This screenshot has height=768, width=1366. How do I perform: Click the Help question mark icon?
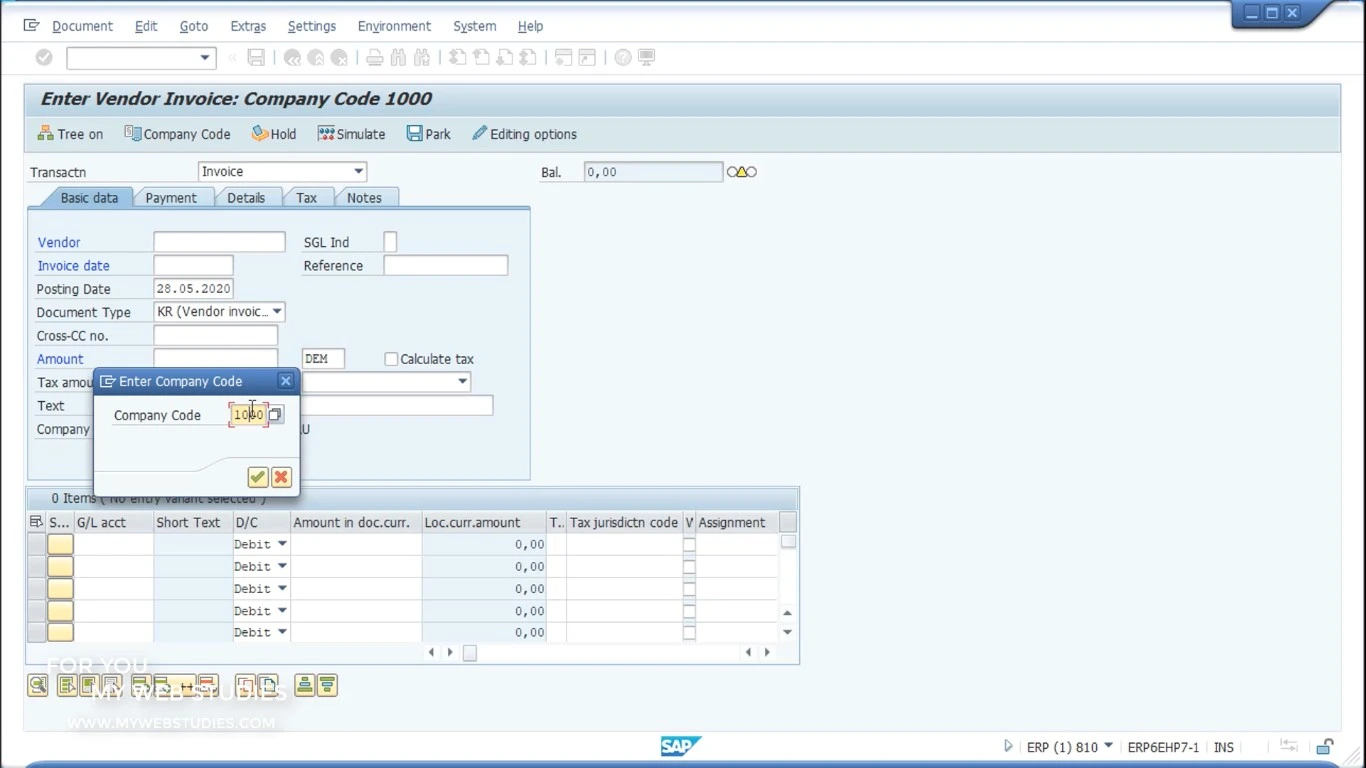[x=623, y=58]
